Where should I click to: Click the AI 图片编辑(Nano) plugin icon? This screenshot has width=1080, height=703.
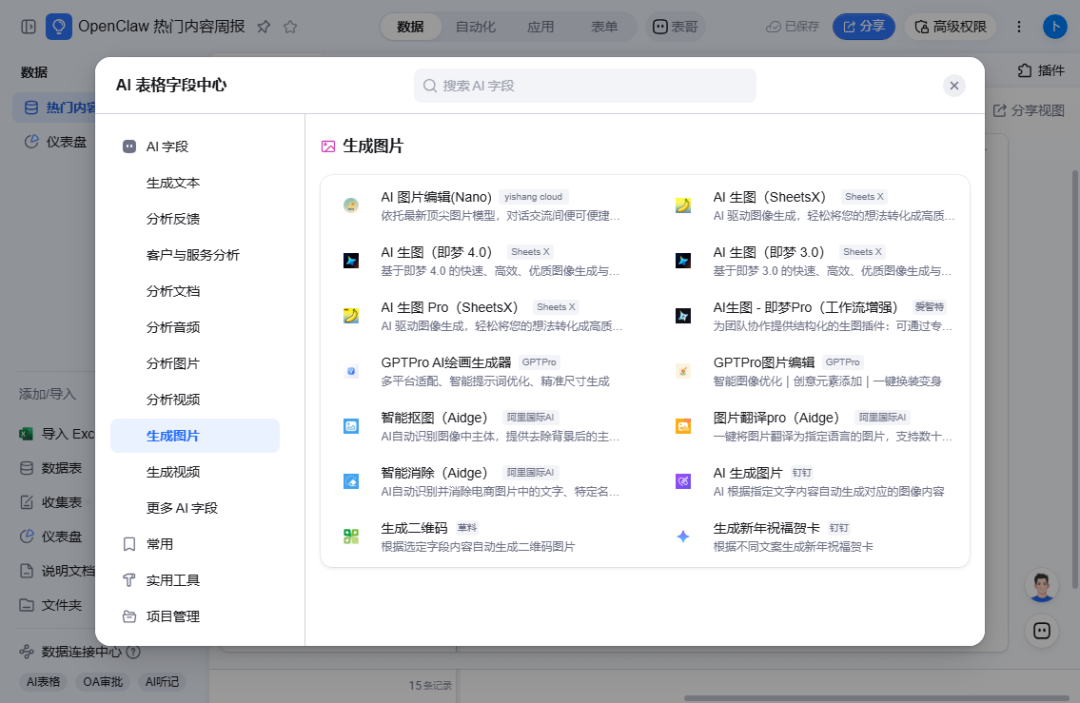point(351,205)
